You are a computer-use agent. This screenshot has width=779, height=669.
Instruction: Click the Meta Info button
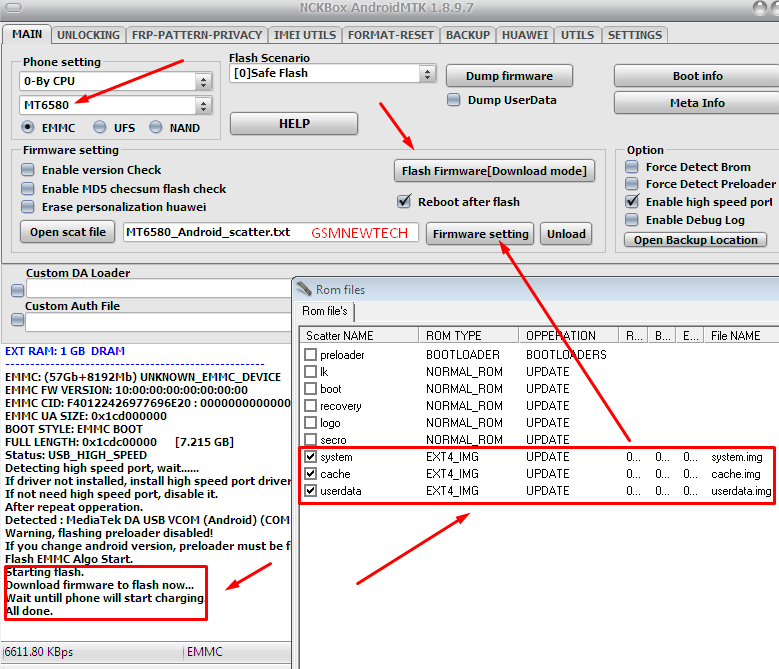pyautogui.click(x=698, y=103)
